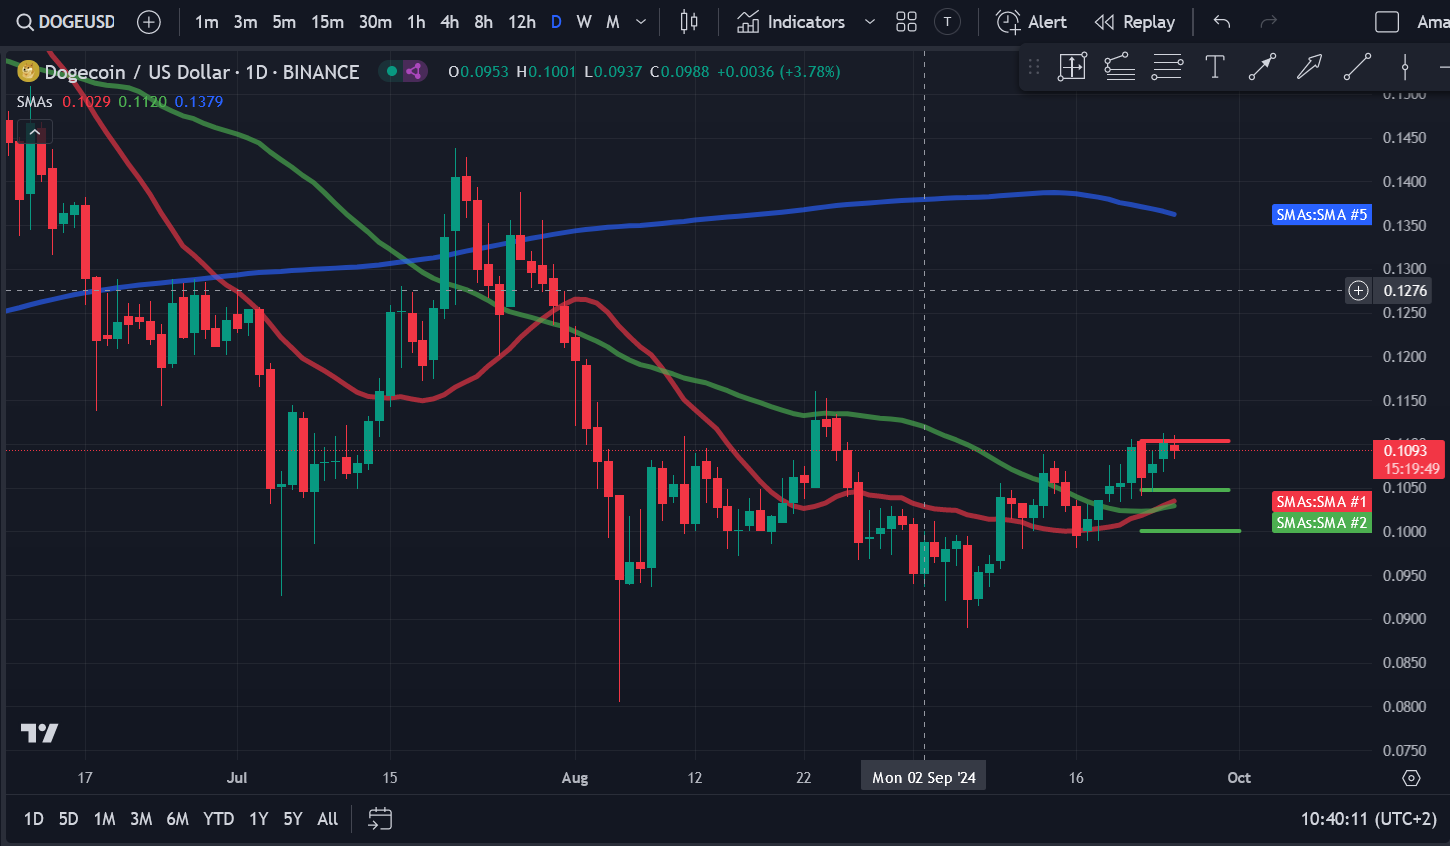Set date range to 1Y
The image size is (1450, 846).
258,819
